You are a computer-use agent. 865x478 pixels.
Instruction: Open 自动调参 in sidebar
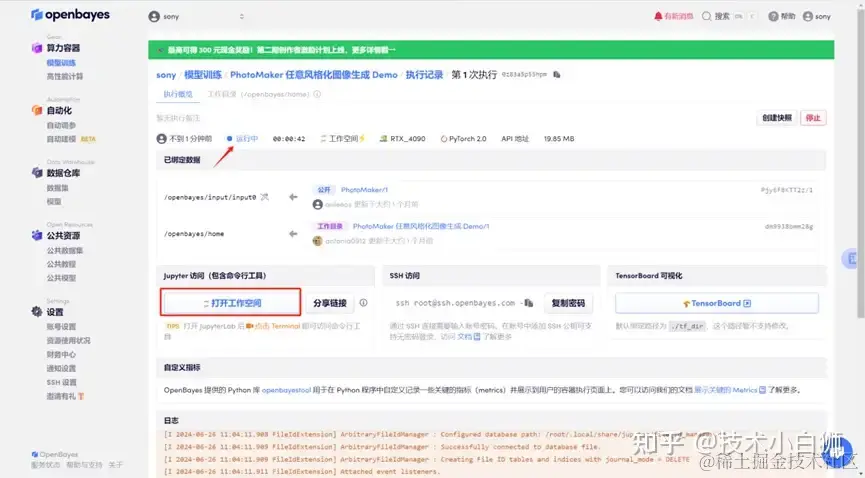61,125
